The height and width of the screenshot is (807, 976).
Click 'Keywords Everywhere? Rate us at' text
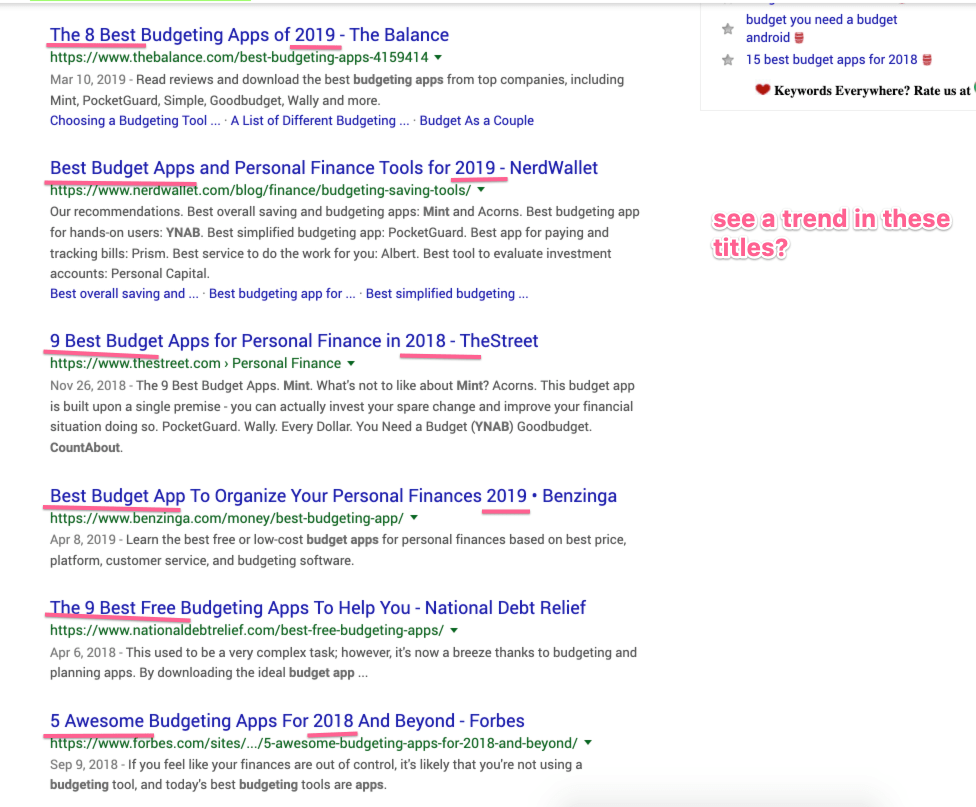(x=871, y=91)
